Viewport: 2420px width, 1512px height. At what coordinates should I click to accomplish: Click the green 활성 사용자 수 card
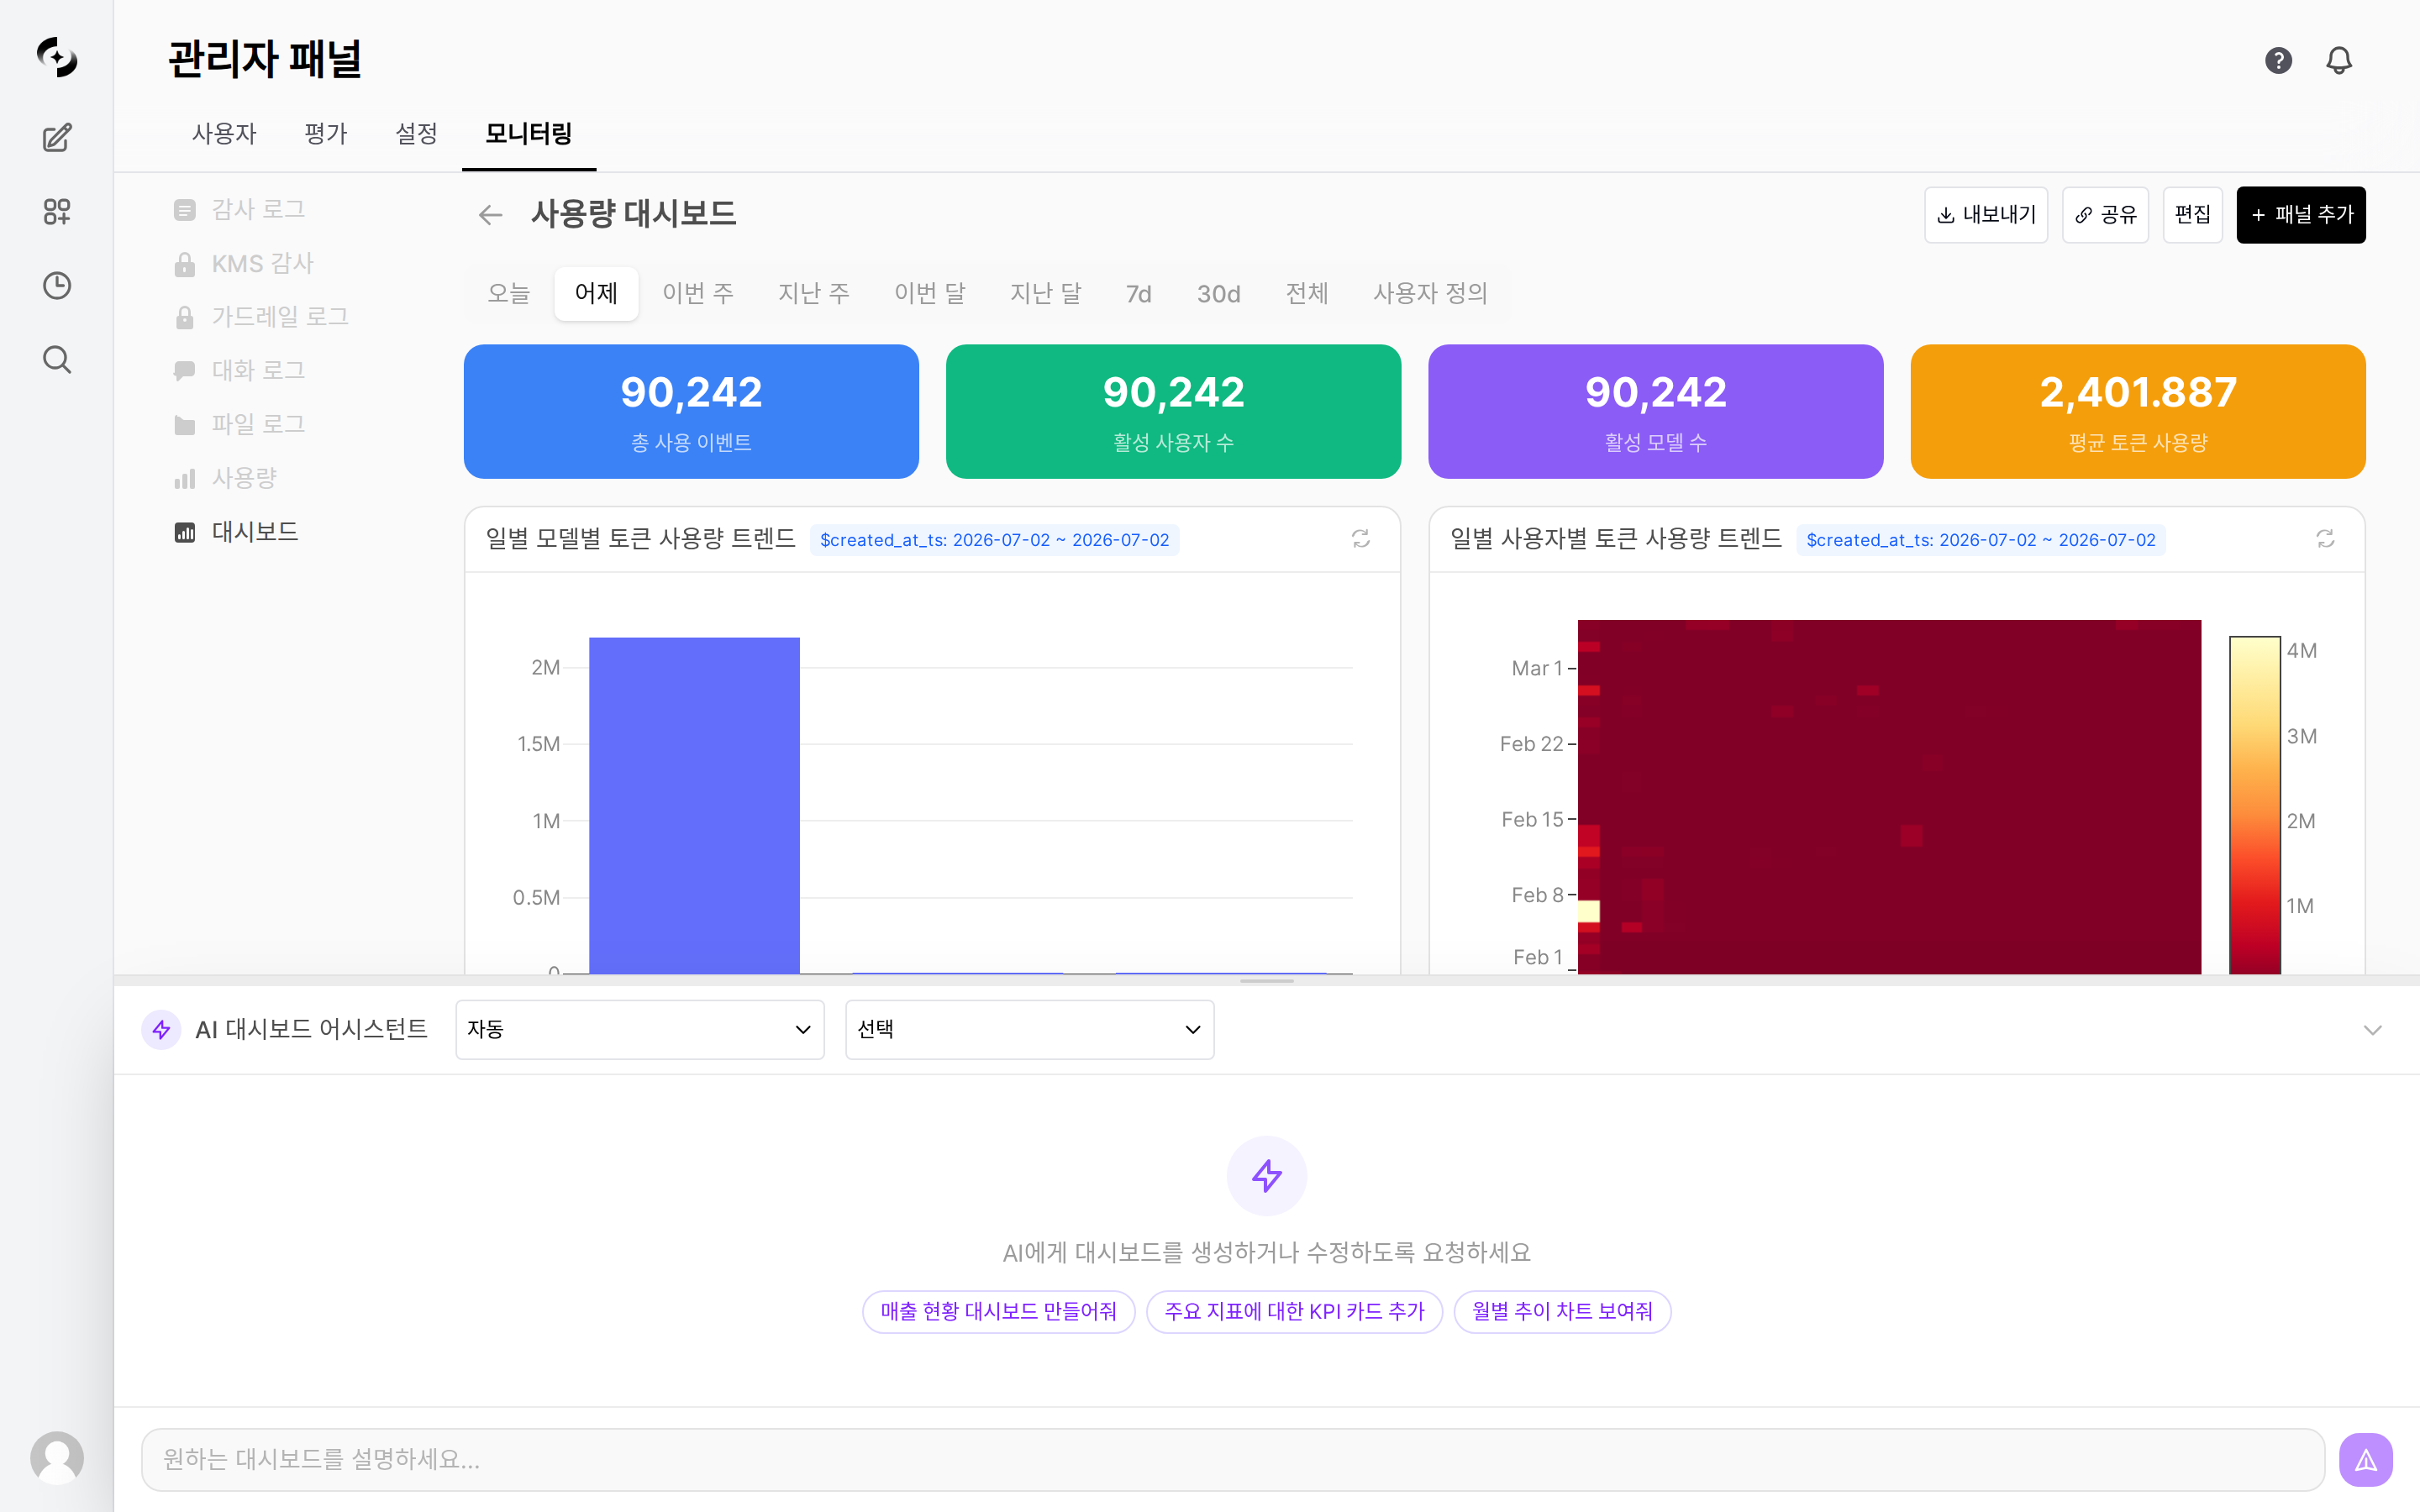1173,411
